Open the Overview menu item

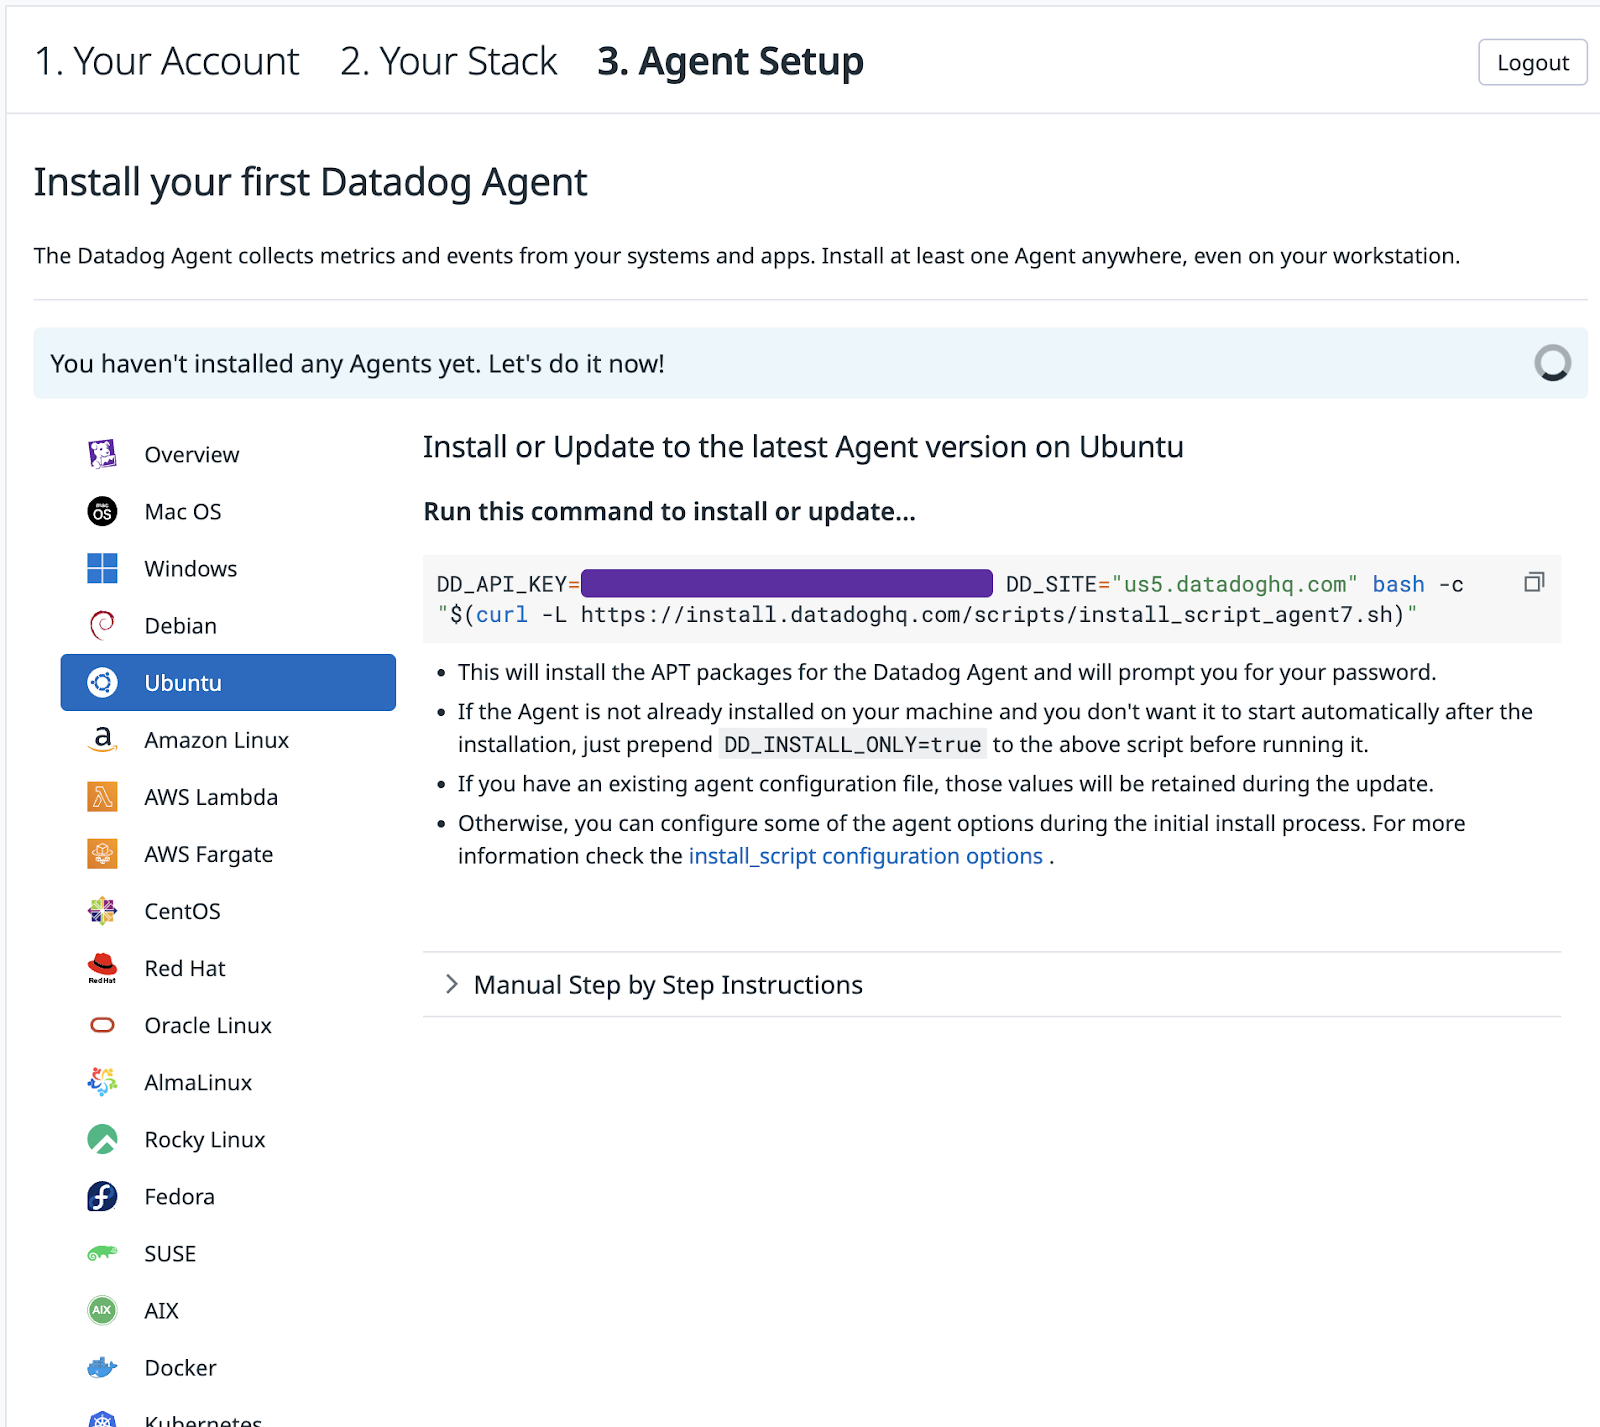pyautogui.click(x=228, y=454)
